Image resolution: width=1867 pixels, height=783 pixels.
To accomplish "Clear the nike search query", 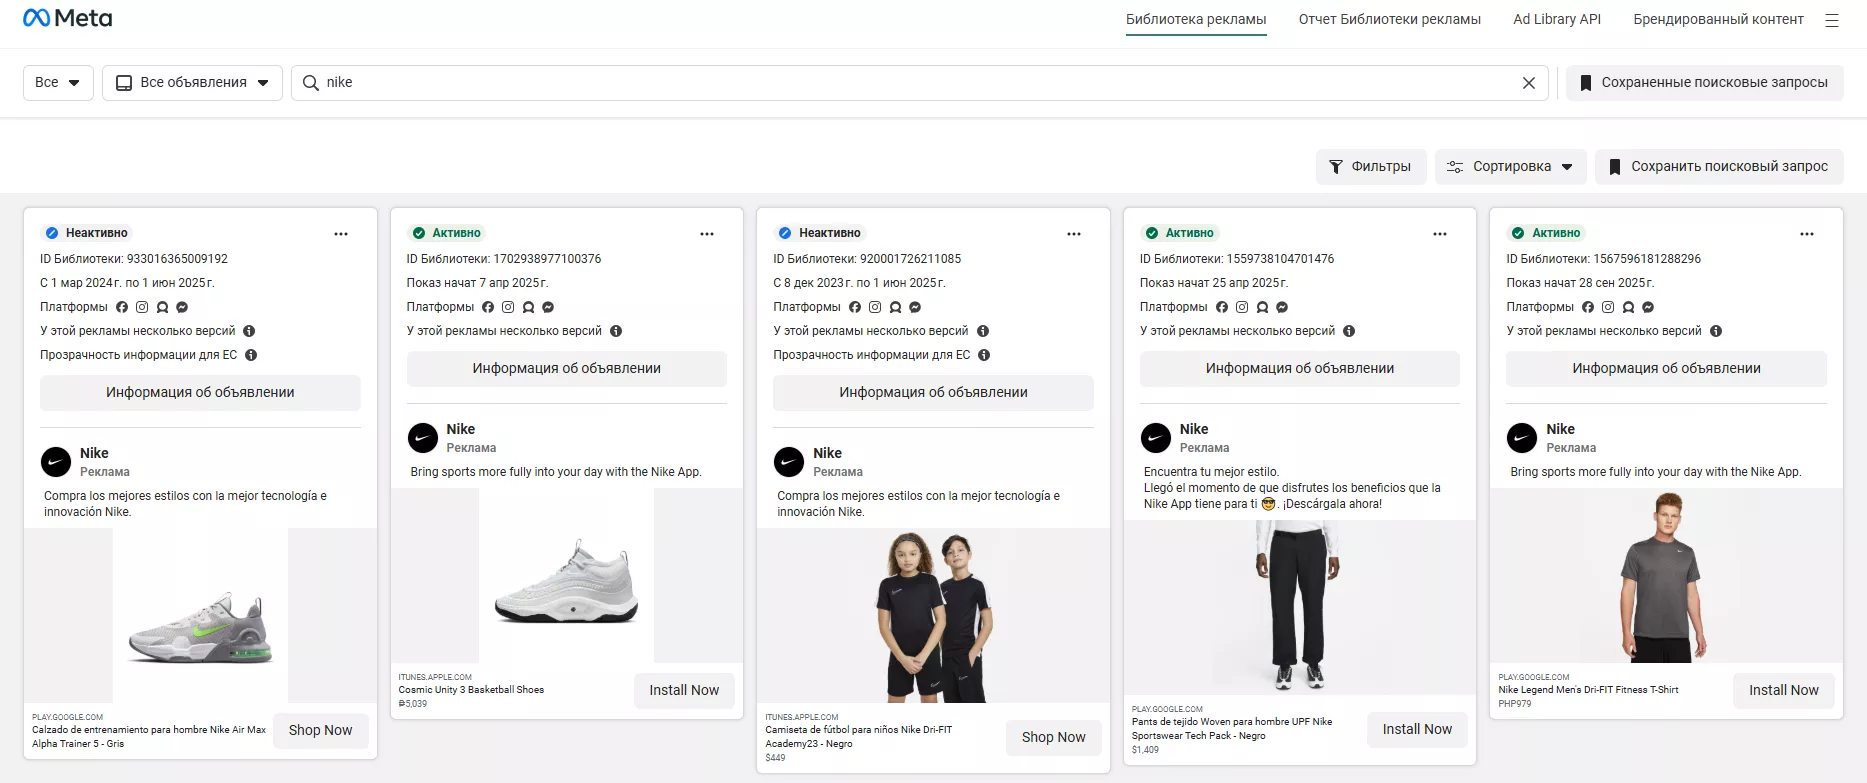I will point(1529,83).
